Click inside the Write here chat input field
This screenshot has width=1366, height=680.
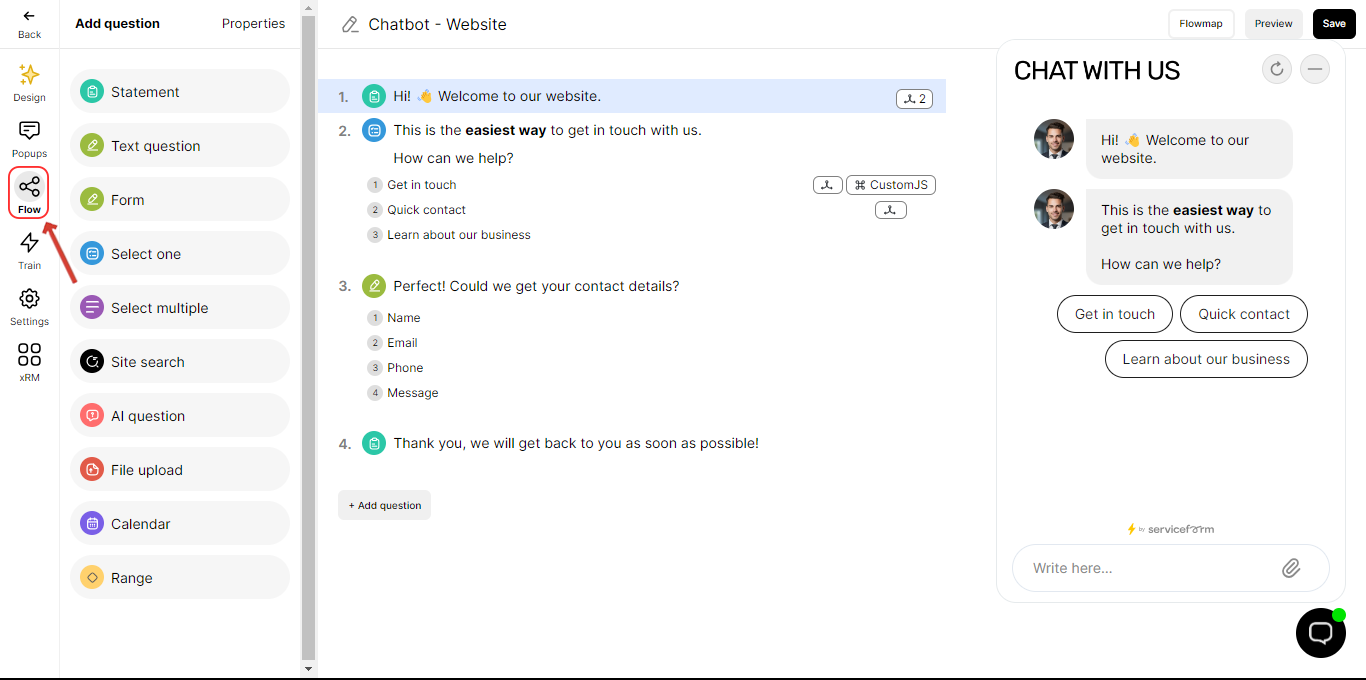(x=1140, y=567)
